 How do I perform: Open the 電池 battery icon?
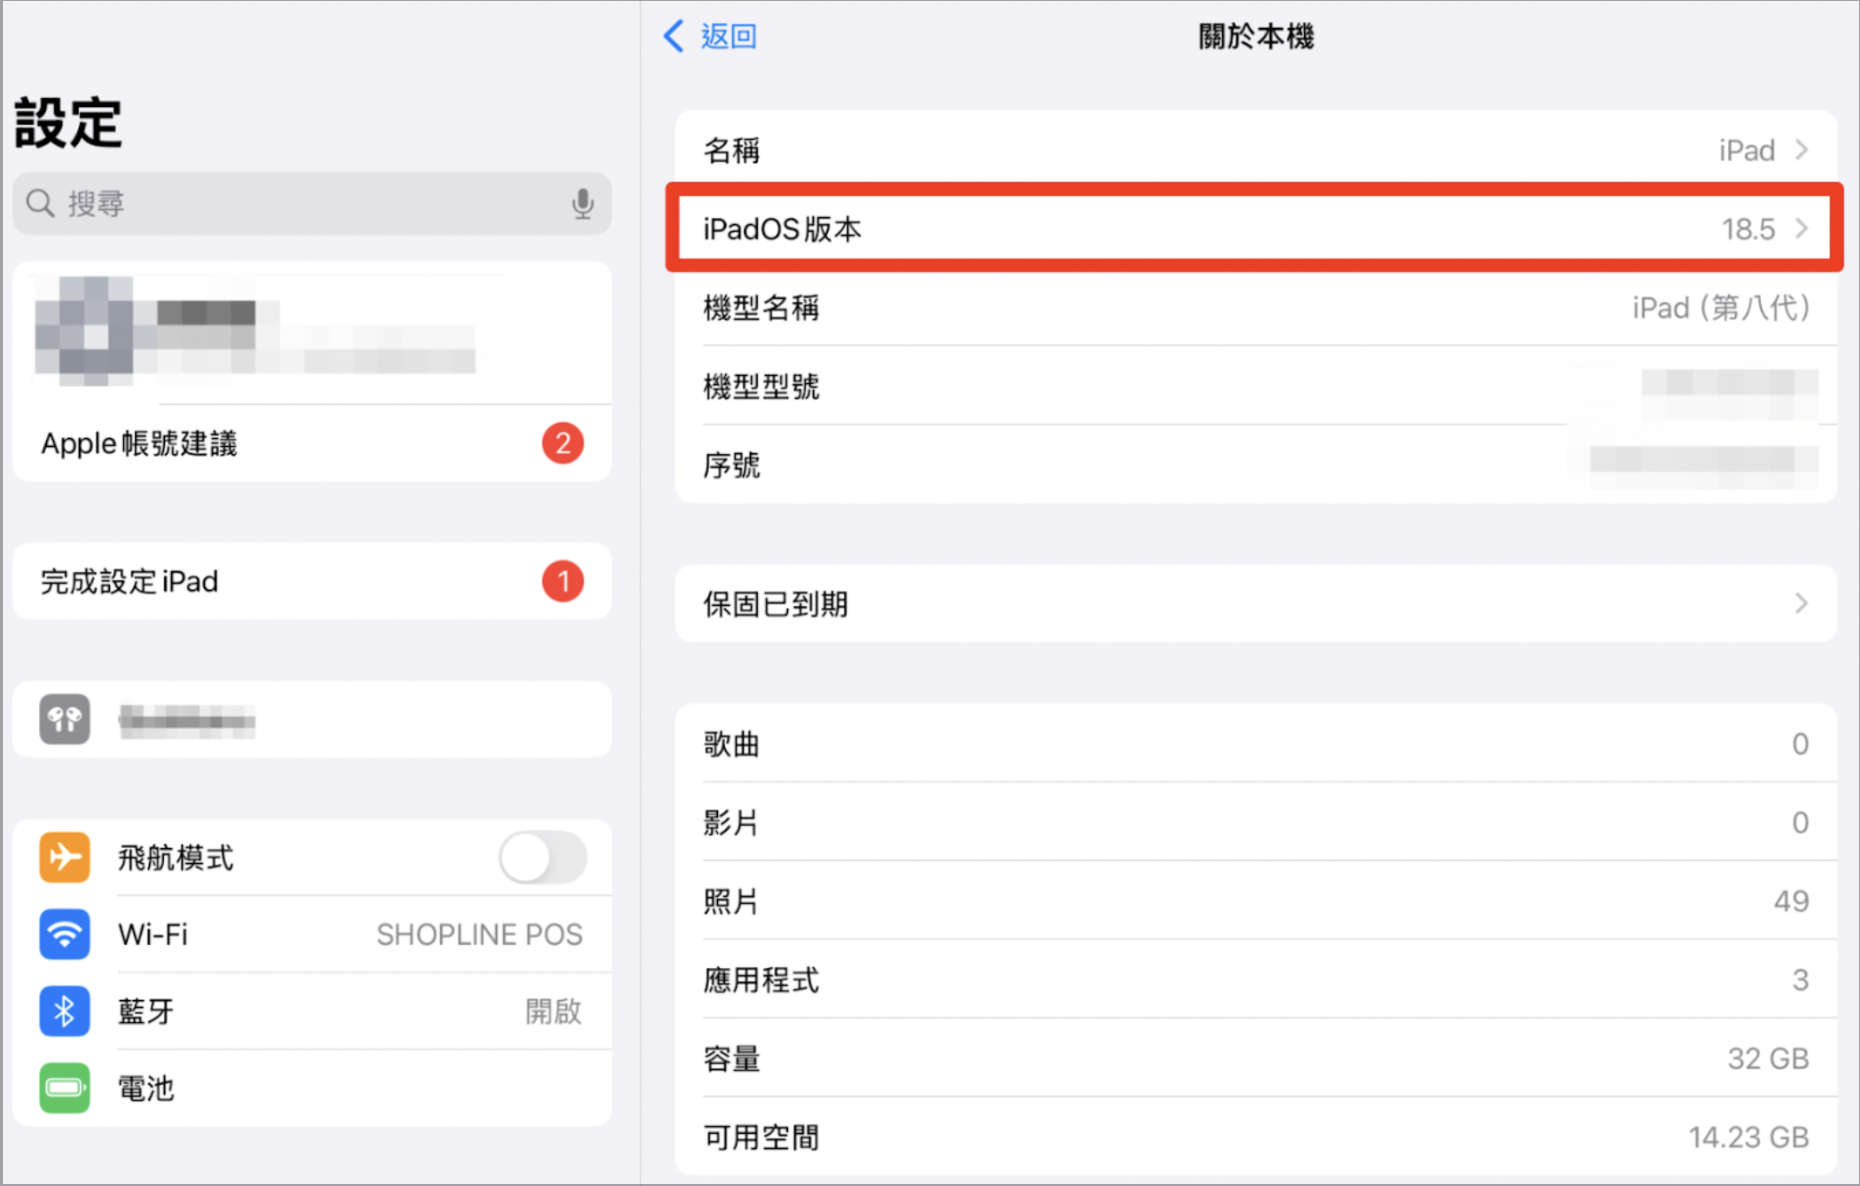(65, 1088)
